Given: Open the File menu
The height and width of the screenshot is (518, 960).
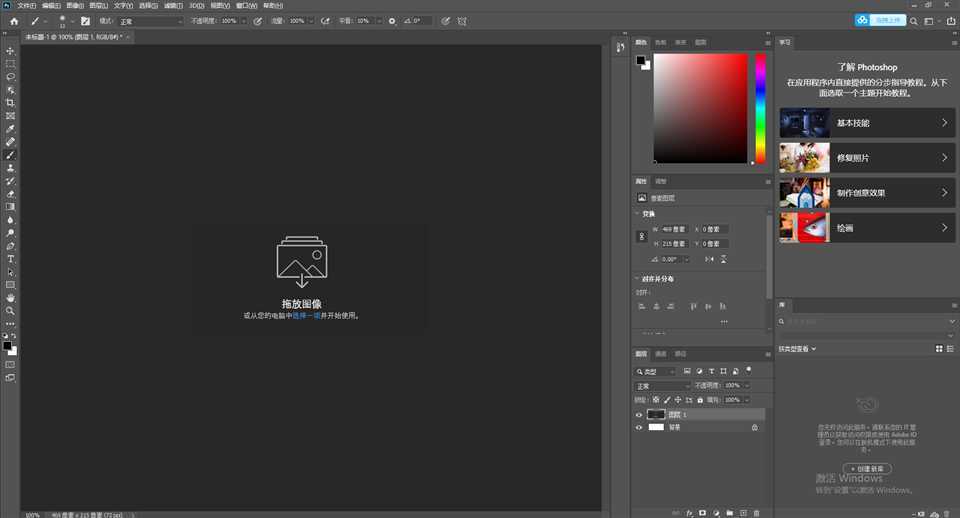Looking at the screenshot, I should (x=26, y=6).
